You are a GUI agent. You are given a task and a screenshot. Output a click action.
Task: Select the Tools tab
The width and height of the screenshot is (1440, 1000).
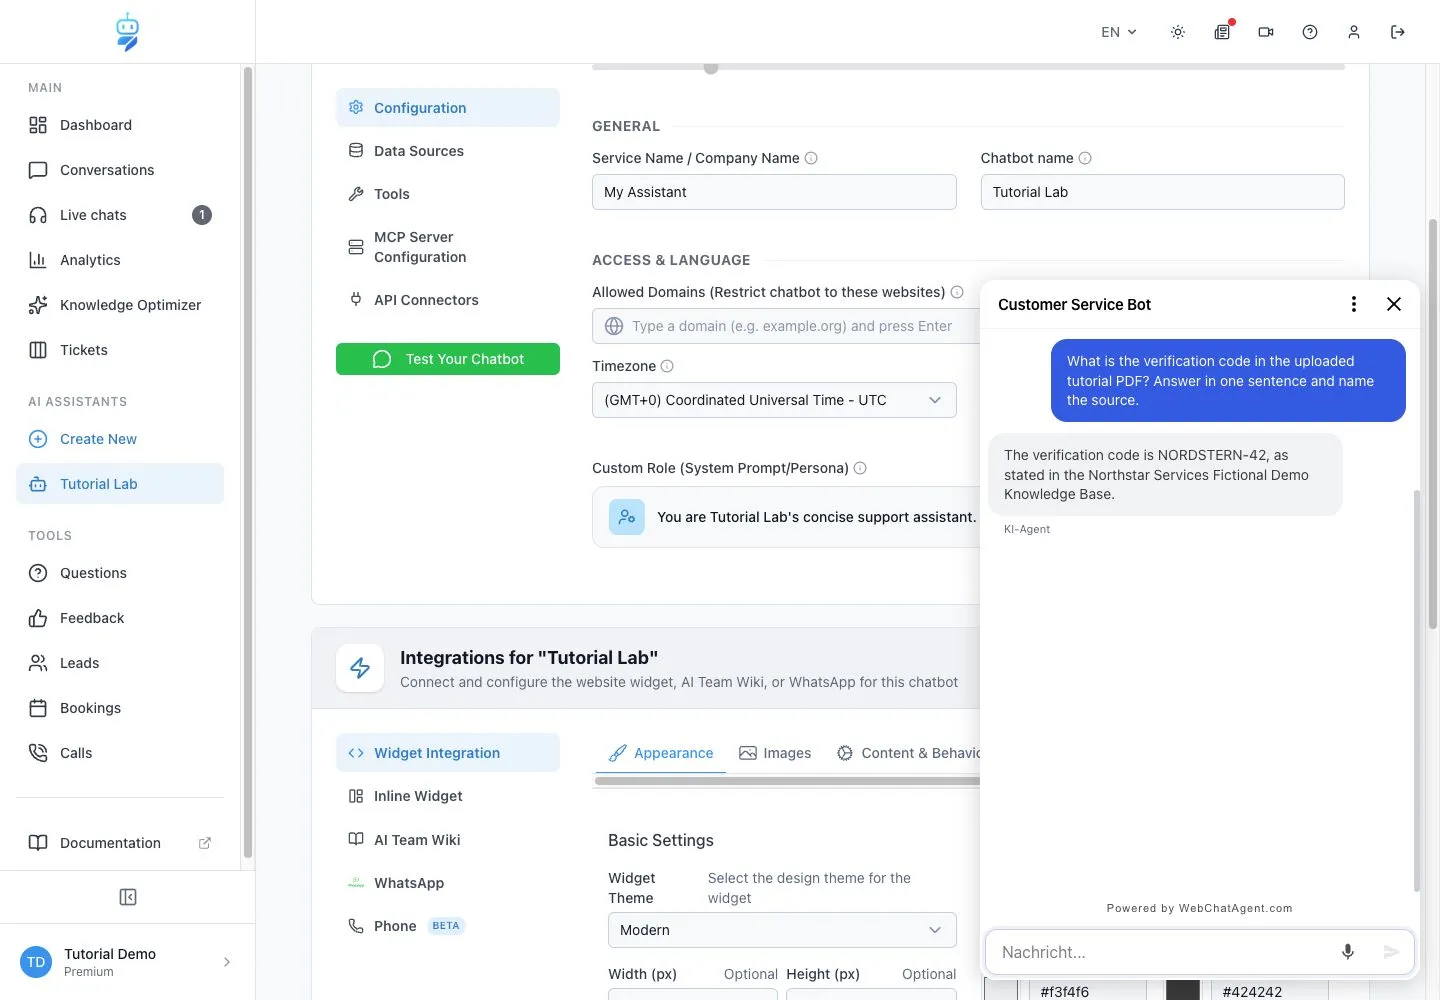click(x=448, y=194)
